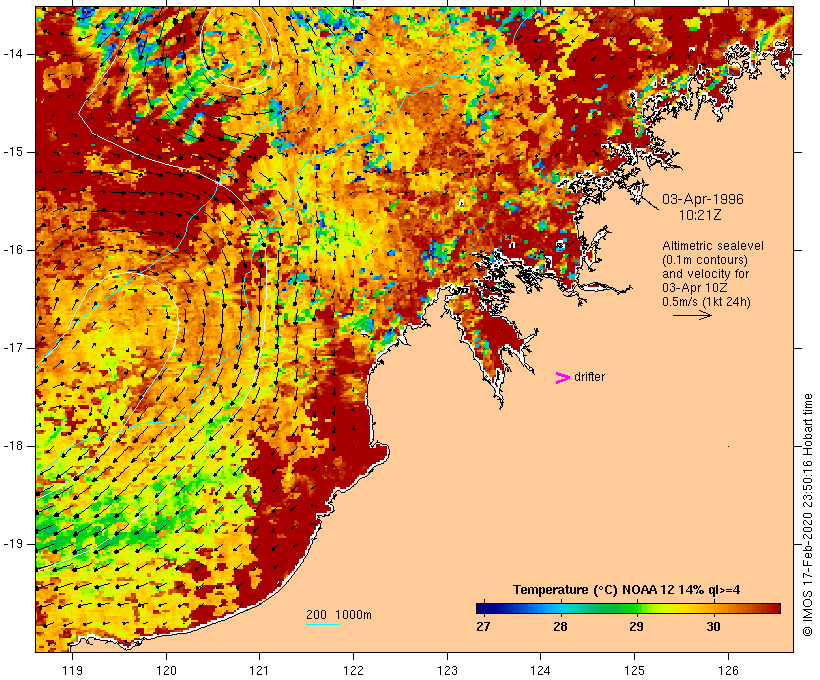The image size is (820, 680).
Task: Click the "03-Apr 10Z" caption line
Action: 694,288
